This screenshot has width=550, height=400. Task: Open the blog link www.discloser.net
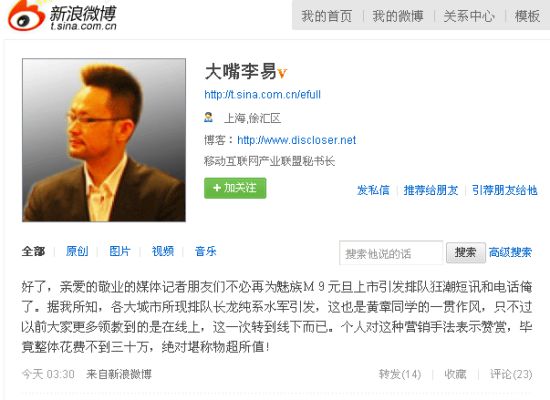point(296,140)
